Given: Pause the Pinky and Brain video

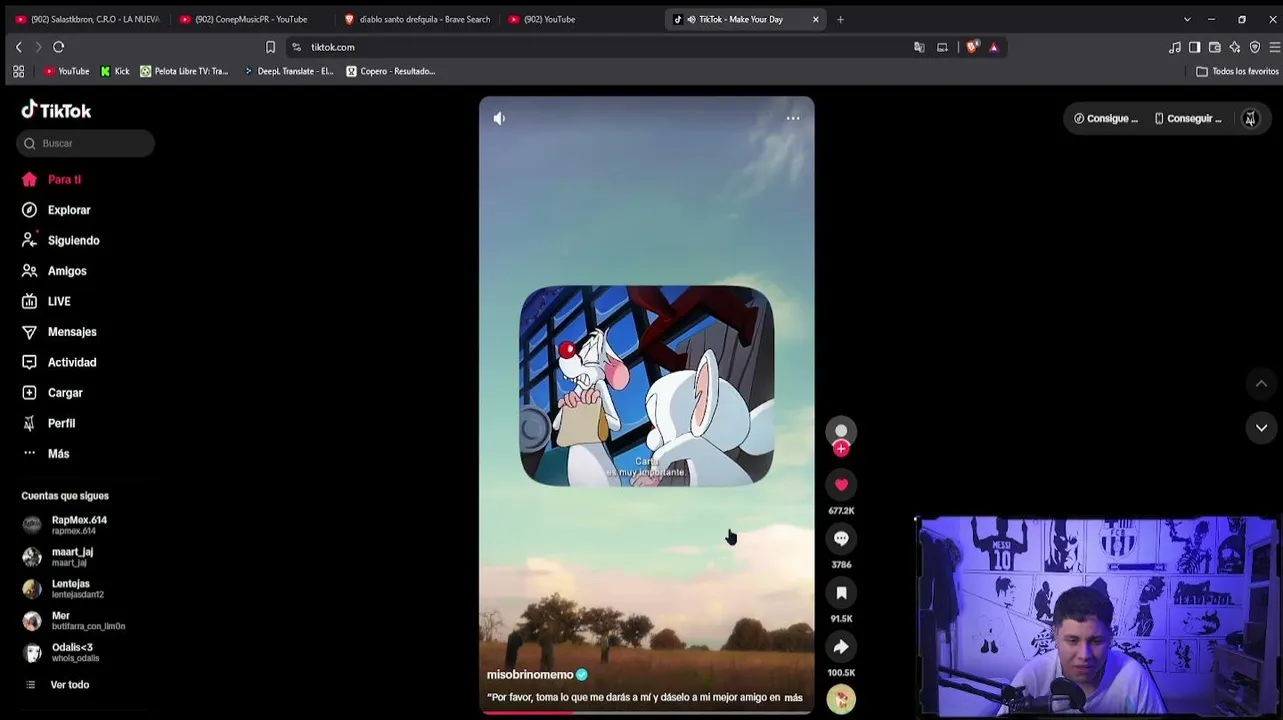Looking at the screenshot, I should coord(646,386).
